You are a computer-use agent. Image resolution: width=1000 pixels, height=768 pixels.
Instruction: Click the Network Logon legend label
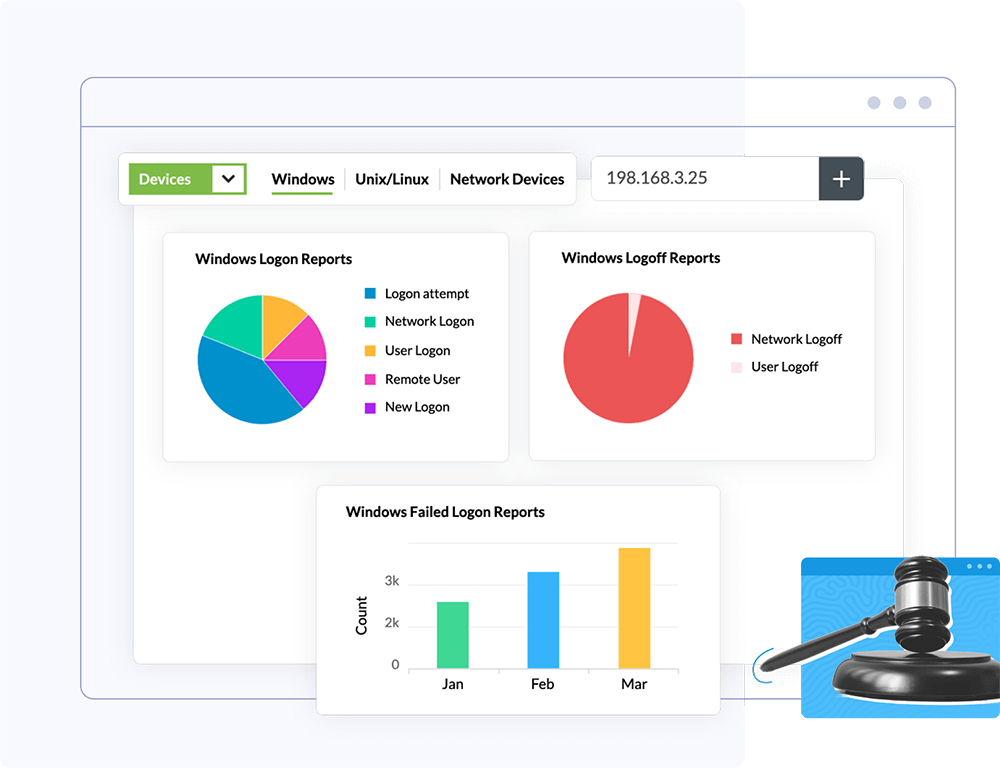point(429,321)
